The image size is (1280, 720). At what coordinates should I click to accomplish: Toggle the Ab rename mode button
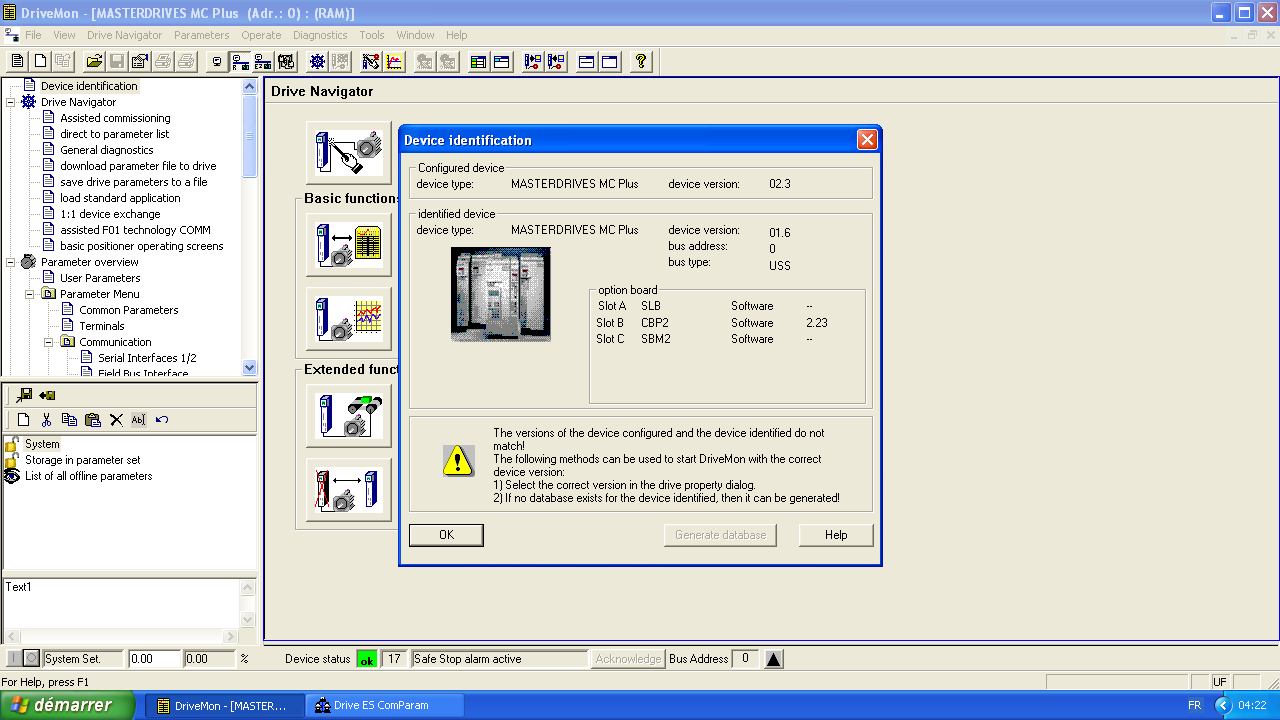coord(139,420)
